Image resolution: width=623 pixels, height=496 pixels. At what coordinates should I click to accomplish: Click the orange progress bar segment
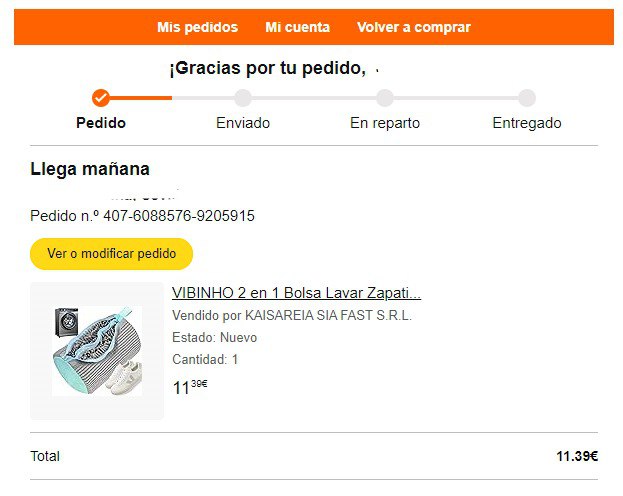coord(141,98)
